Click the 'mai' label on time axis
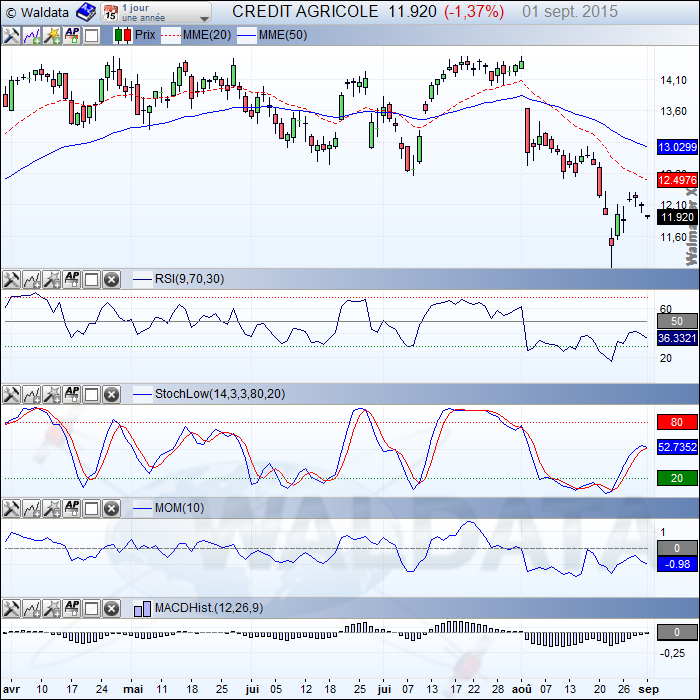Image resolution: width=700 pixels, height=700 pixels. coord(133,689)
